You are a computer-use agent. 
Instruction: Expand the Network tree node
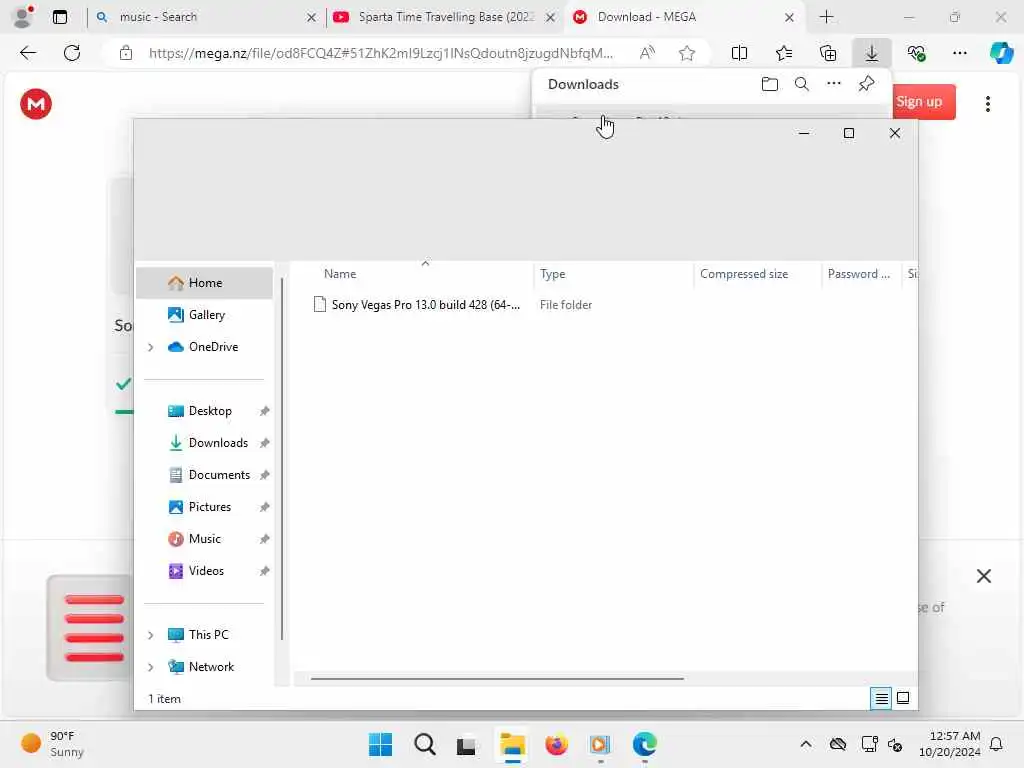pos(151,667)
